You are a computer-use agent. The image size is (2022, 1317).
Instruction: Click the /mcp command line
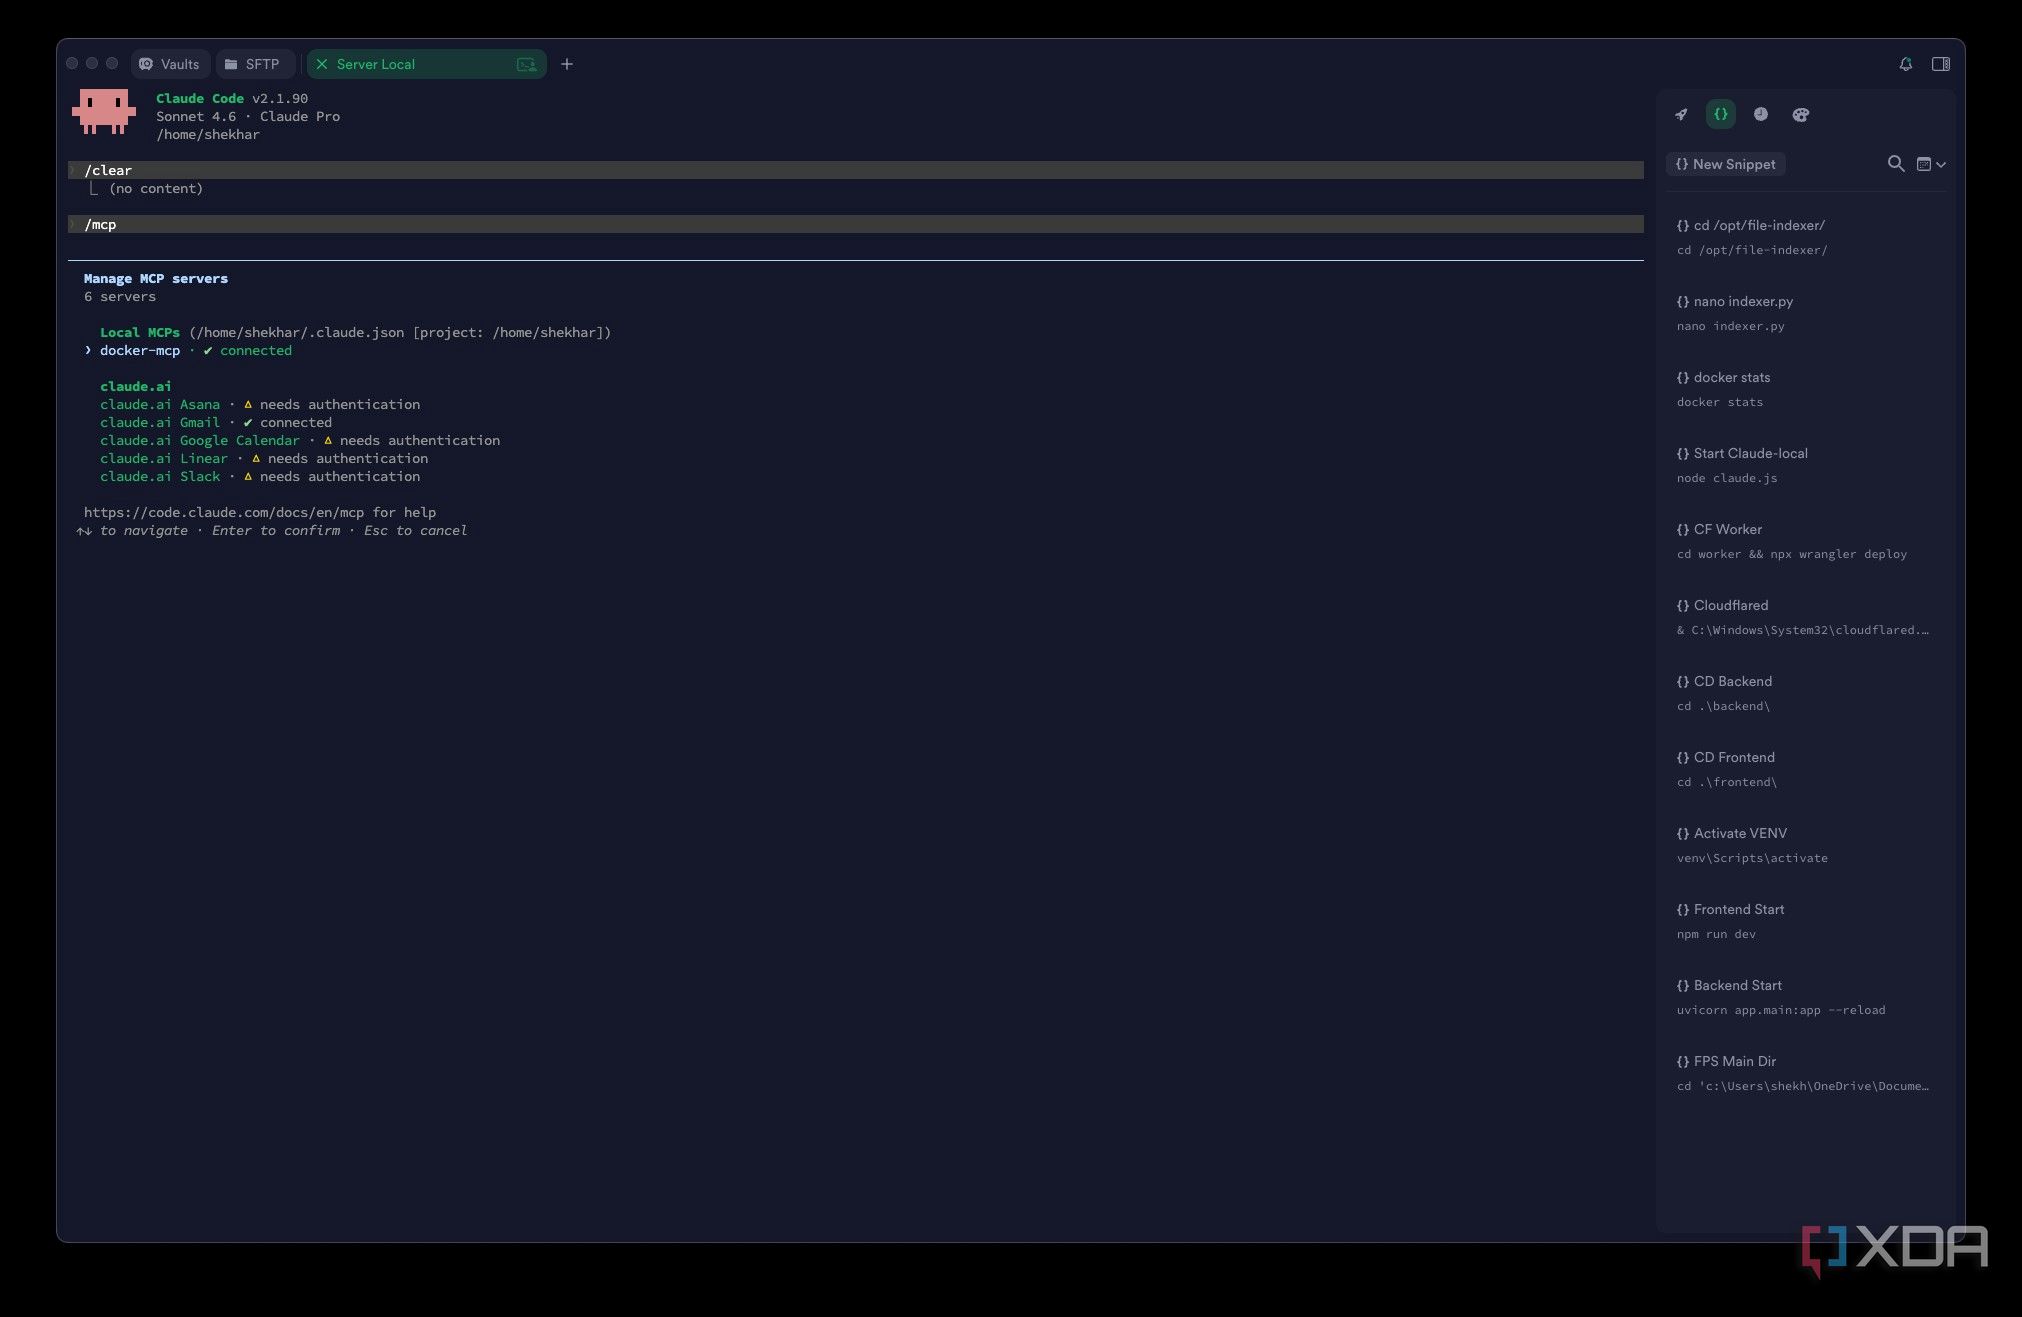[x=856, y=224]
